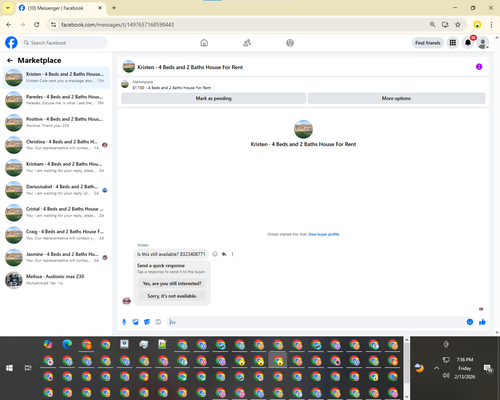Choose a sticker in the composer
Screen dimensions: 500x400
click(147, 322)
